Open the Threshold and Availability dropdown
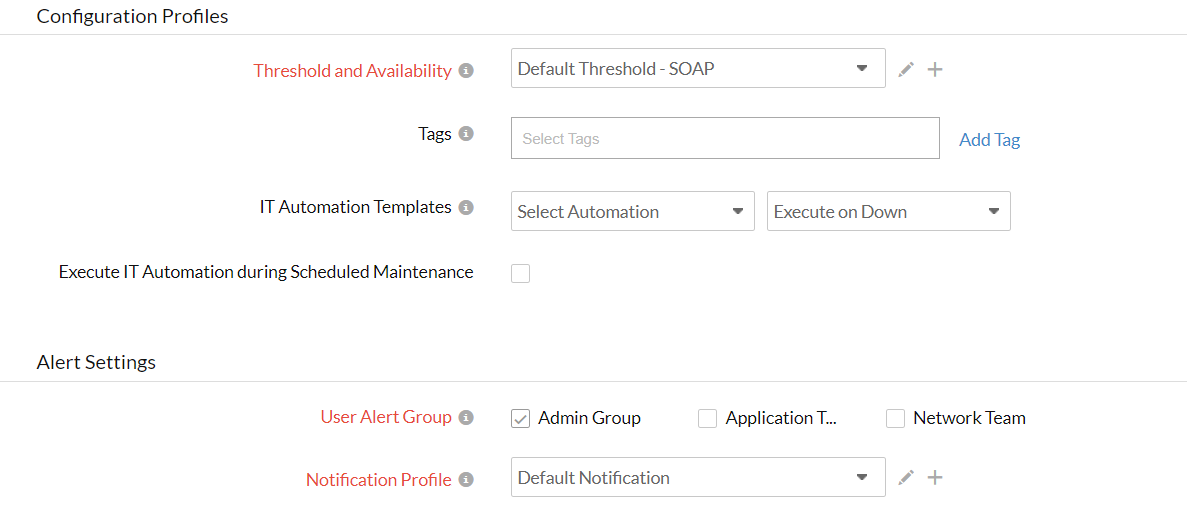The image size is (1187, 521). [697, 69]
